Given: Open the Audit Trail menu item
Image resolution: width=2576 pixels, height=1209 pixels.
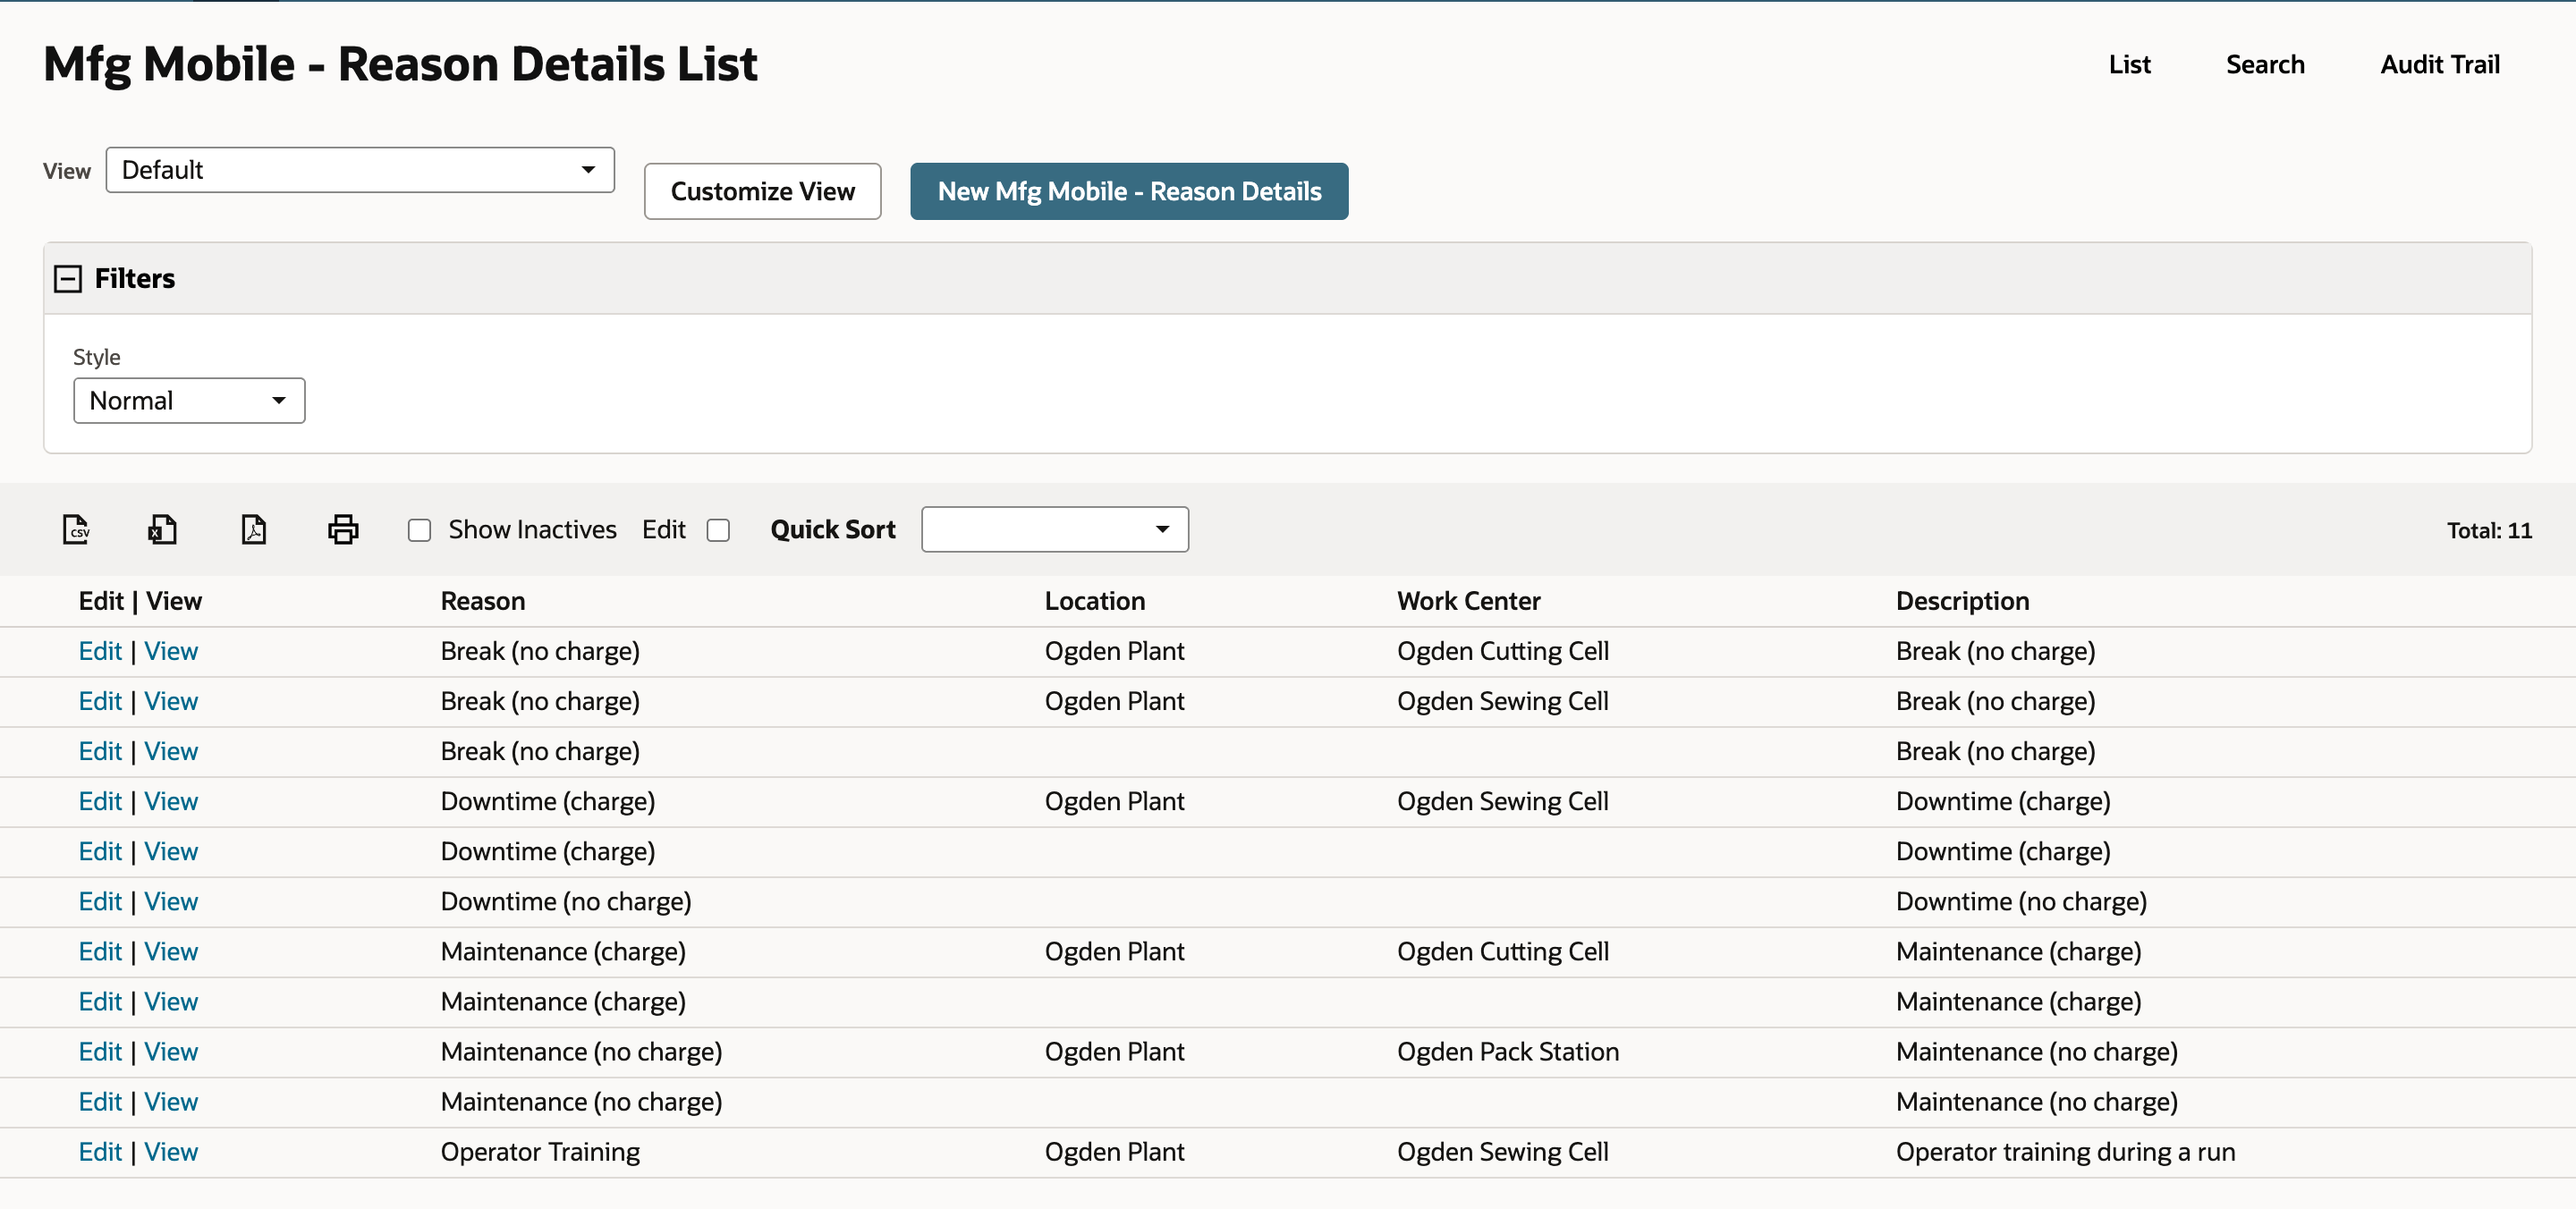Looking at the screenshot, I should [x=2439, y=64].
